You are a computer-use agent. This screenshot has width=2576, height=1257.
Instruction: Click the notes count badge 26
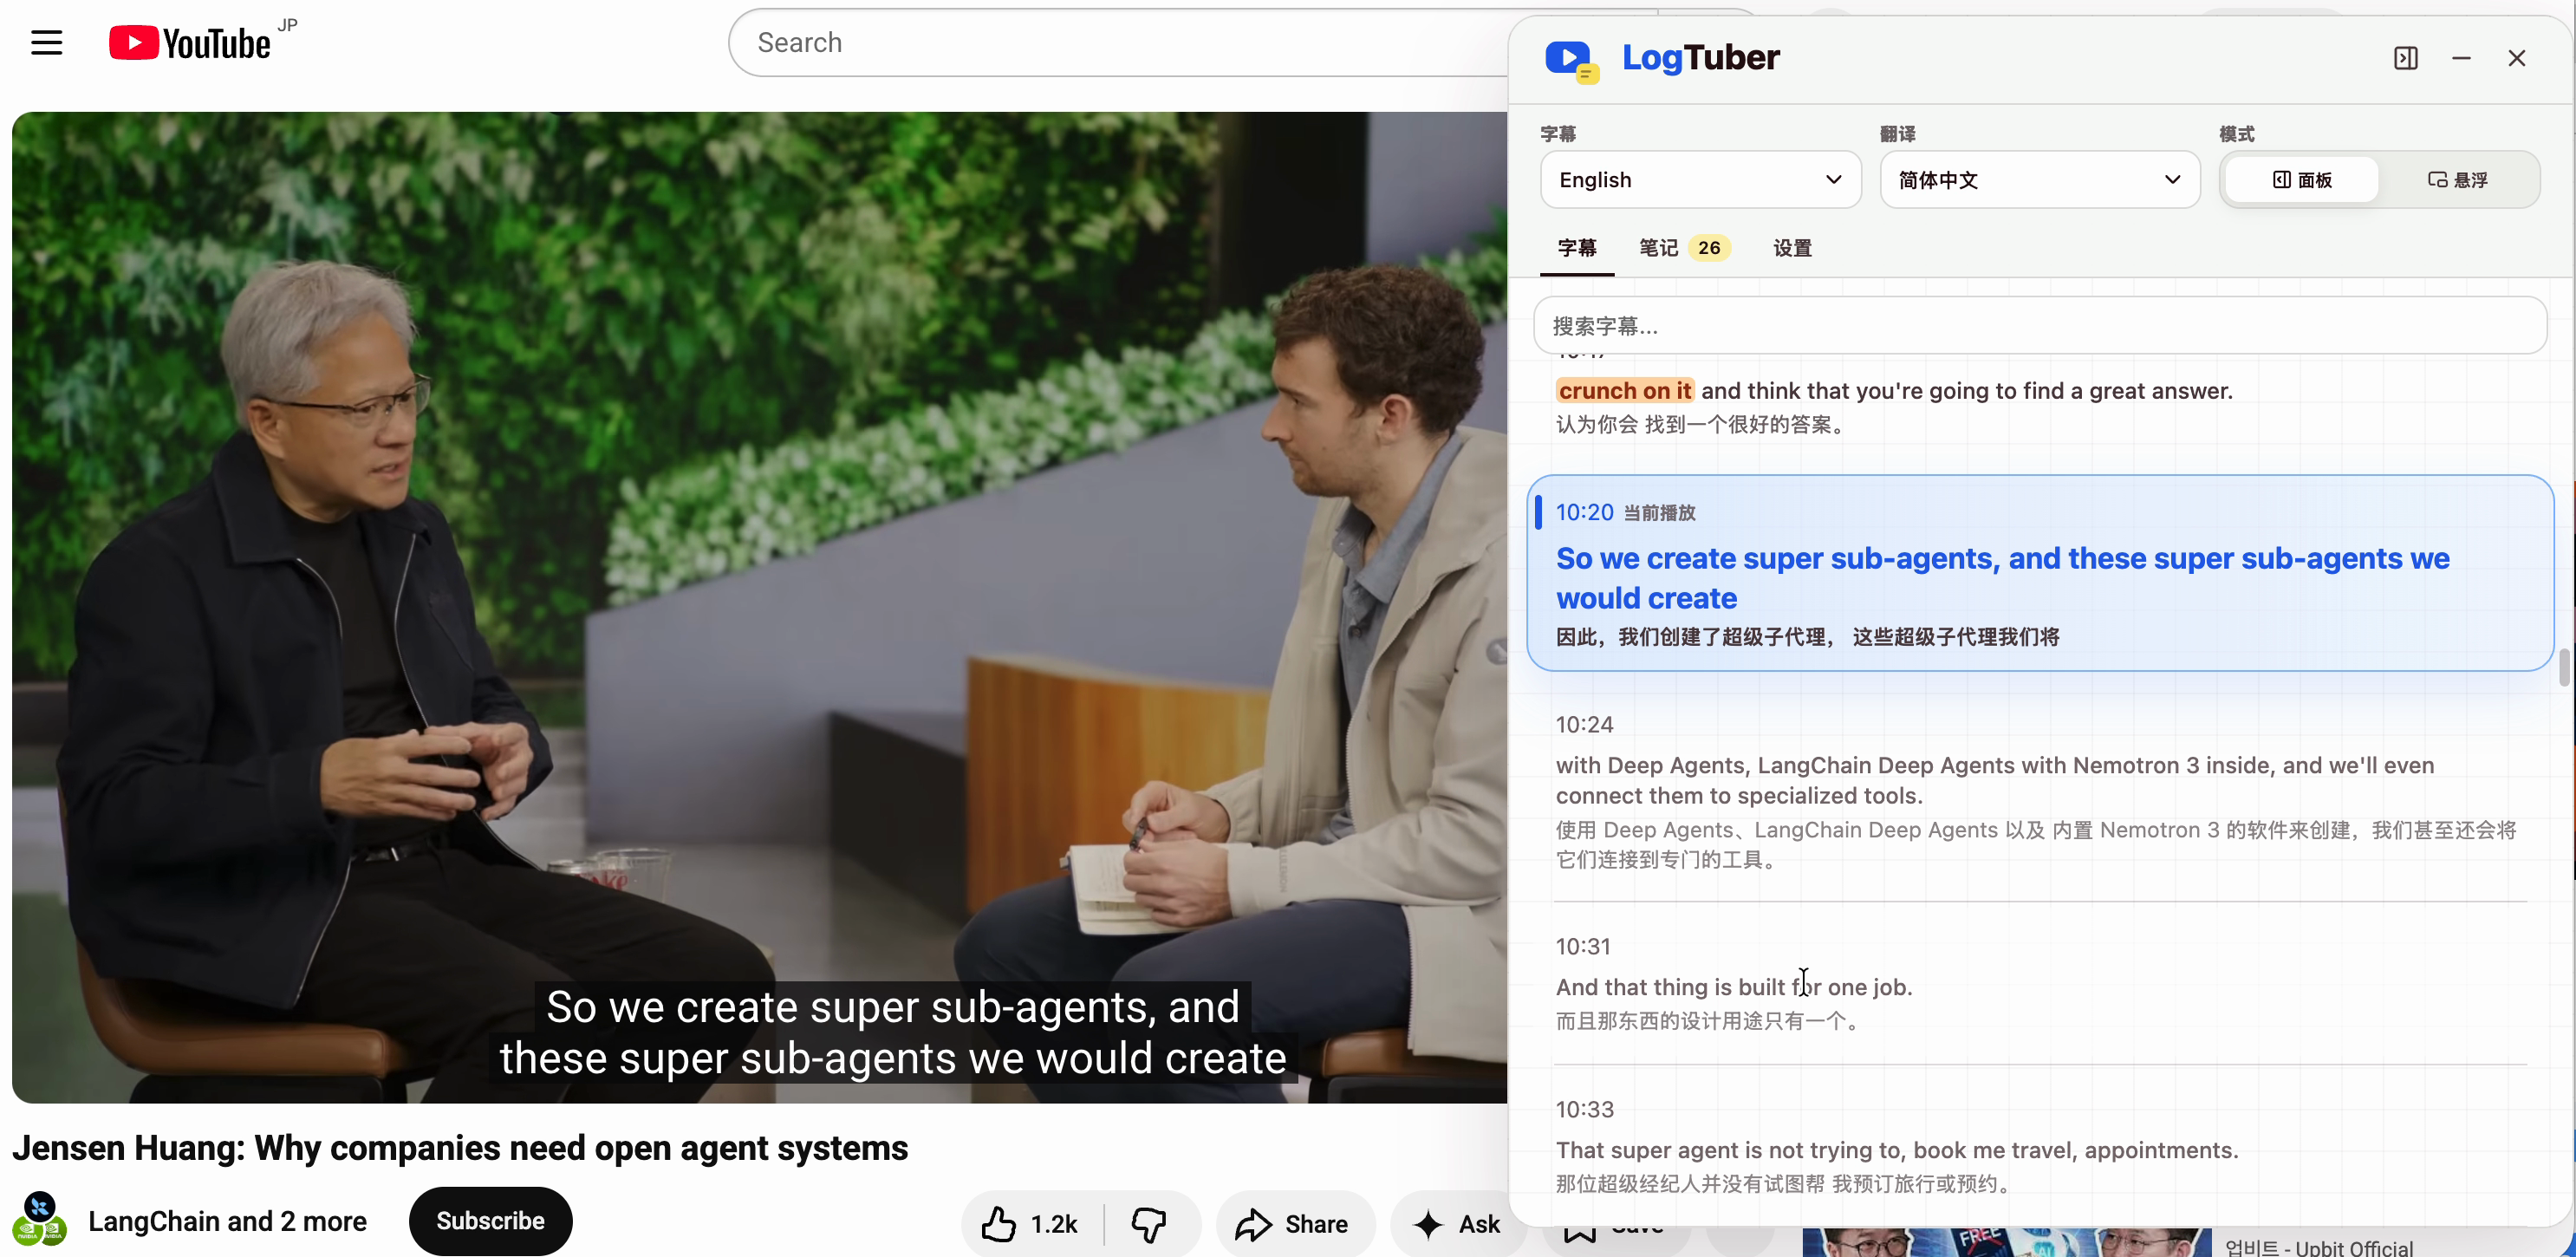1709,248
